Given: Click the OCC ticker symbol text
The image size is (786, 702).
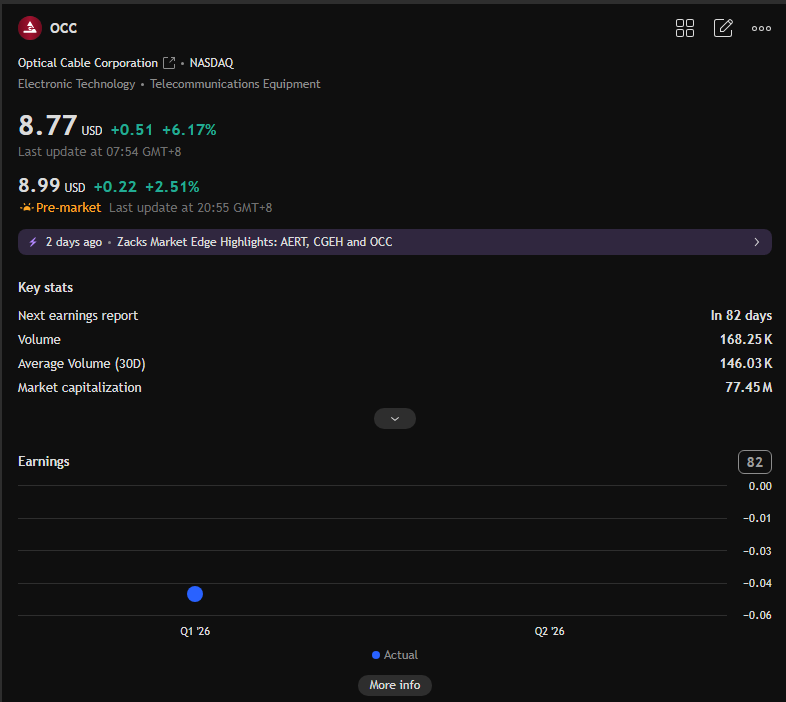Looking at the screenshot, I should click(x=63, y=28).
